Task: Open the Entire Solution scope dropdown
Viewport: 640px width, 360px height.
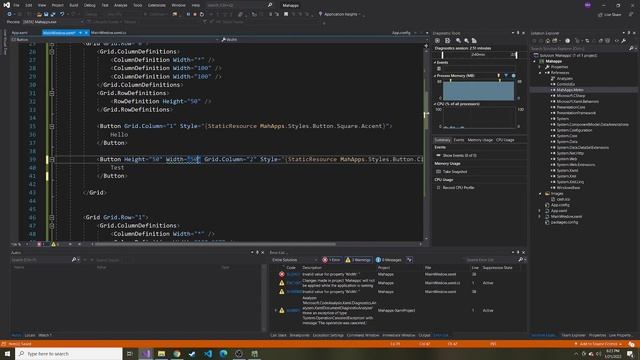Action: (295, 260)
